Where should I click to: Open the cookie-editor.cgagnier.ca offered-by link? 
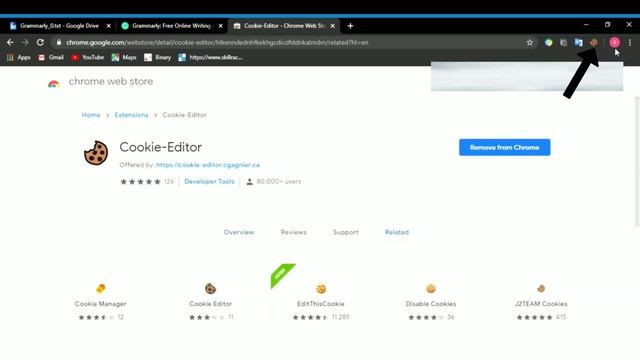[x=208, y=165]
